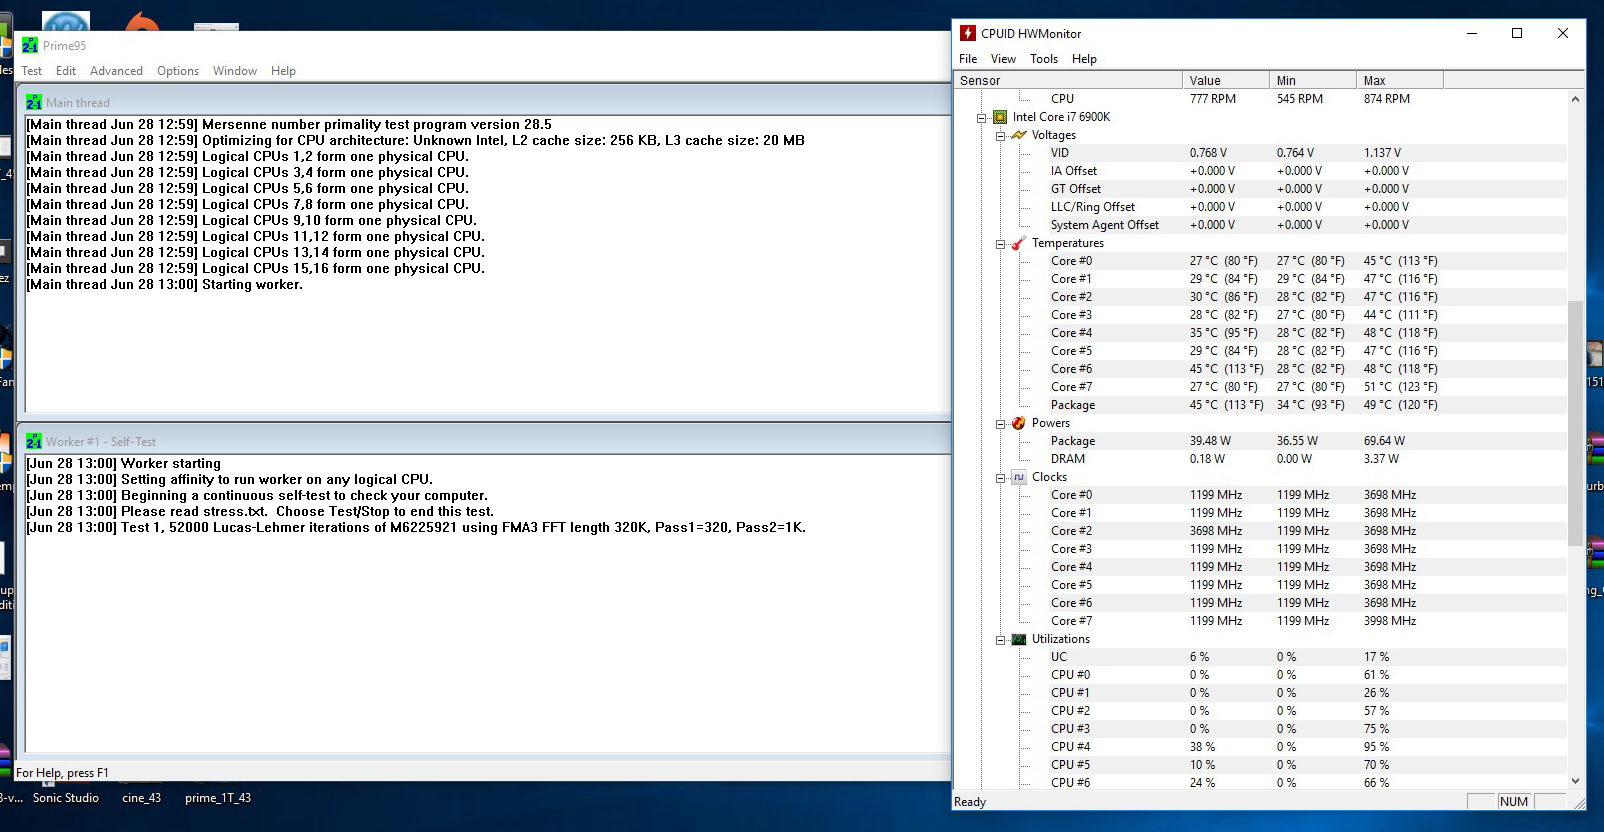1604x832 pixels.
Task: Click the Starting worker log line
Action: tap(164, 285)
